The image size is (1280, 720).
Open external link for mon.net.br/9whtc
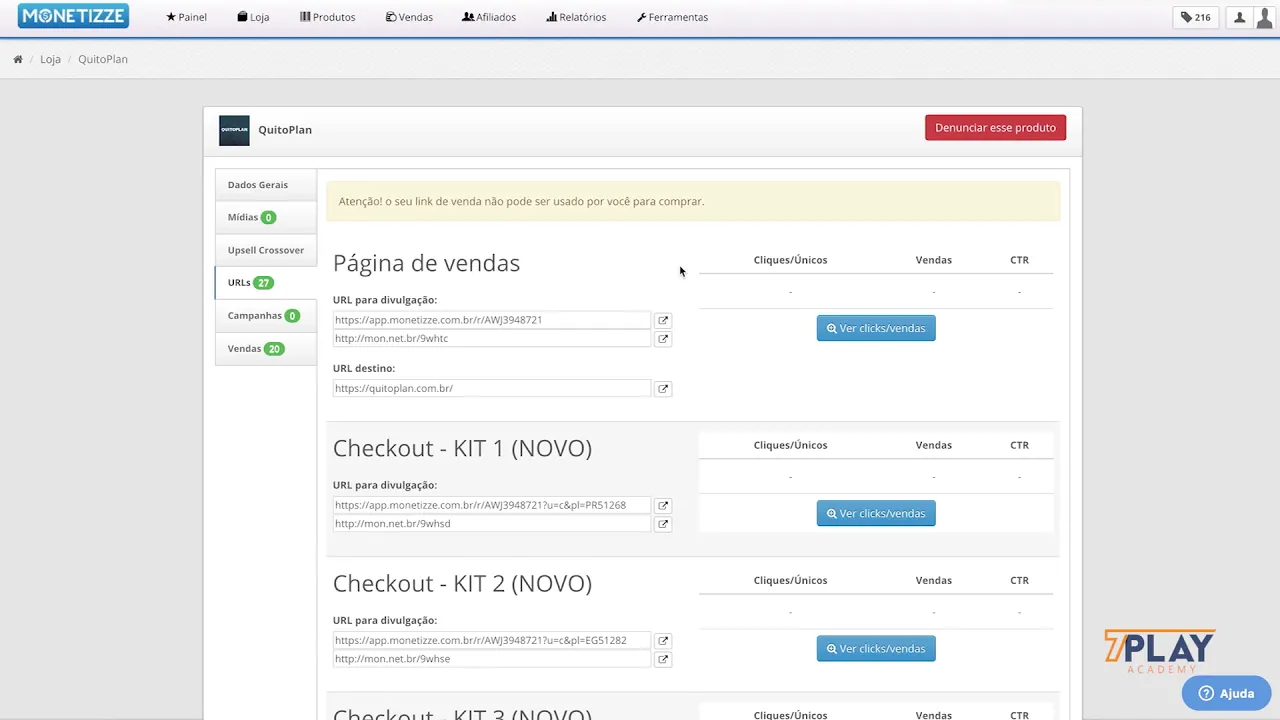[663, 339]
